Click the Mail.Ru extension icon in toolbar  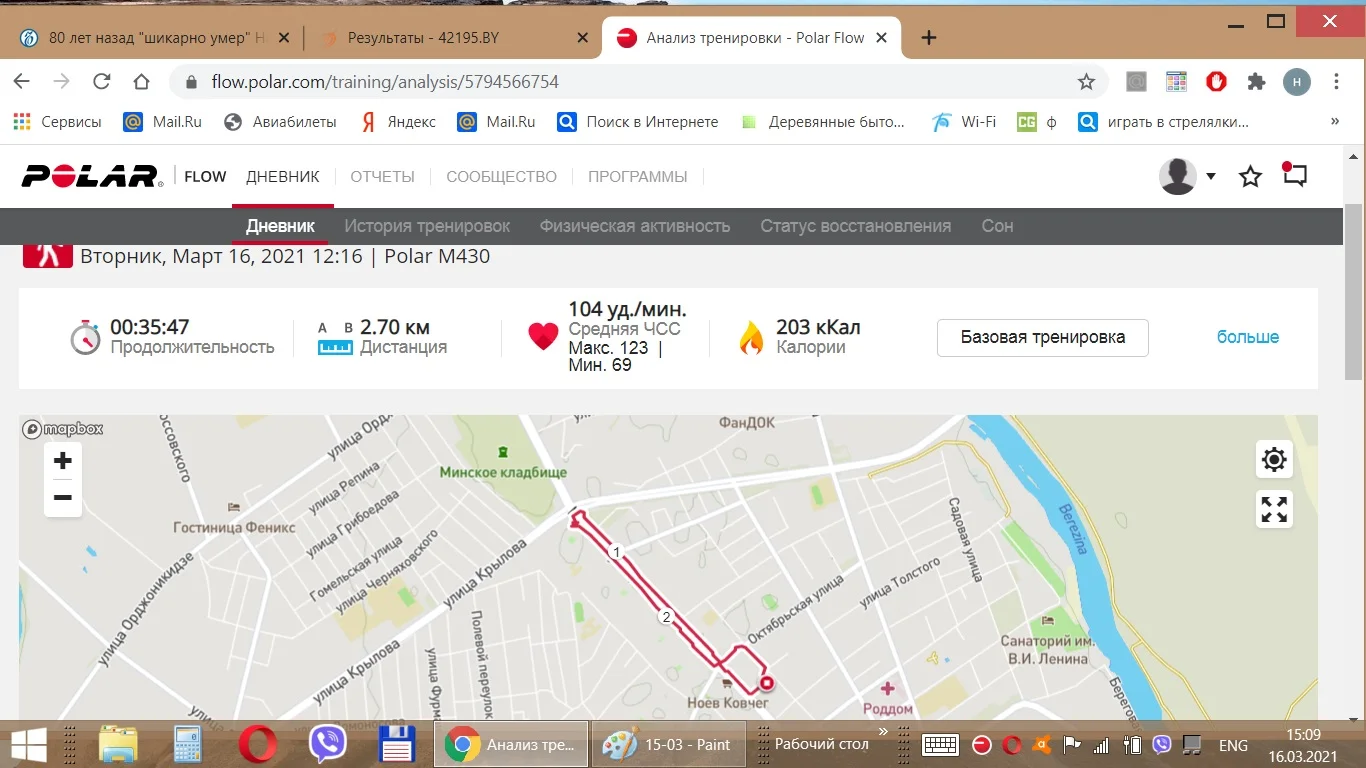pos(1136,82)
